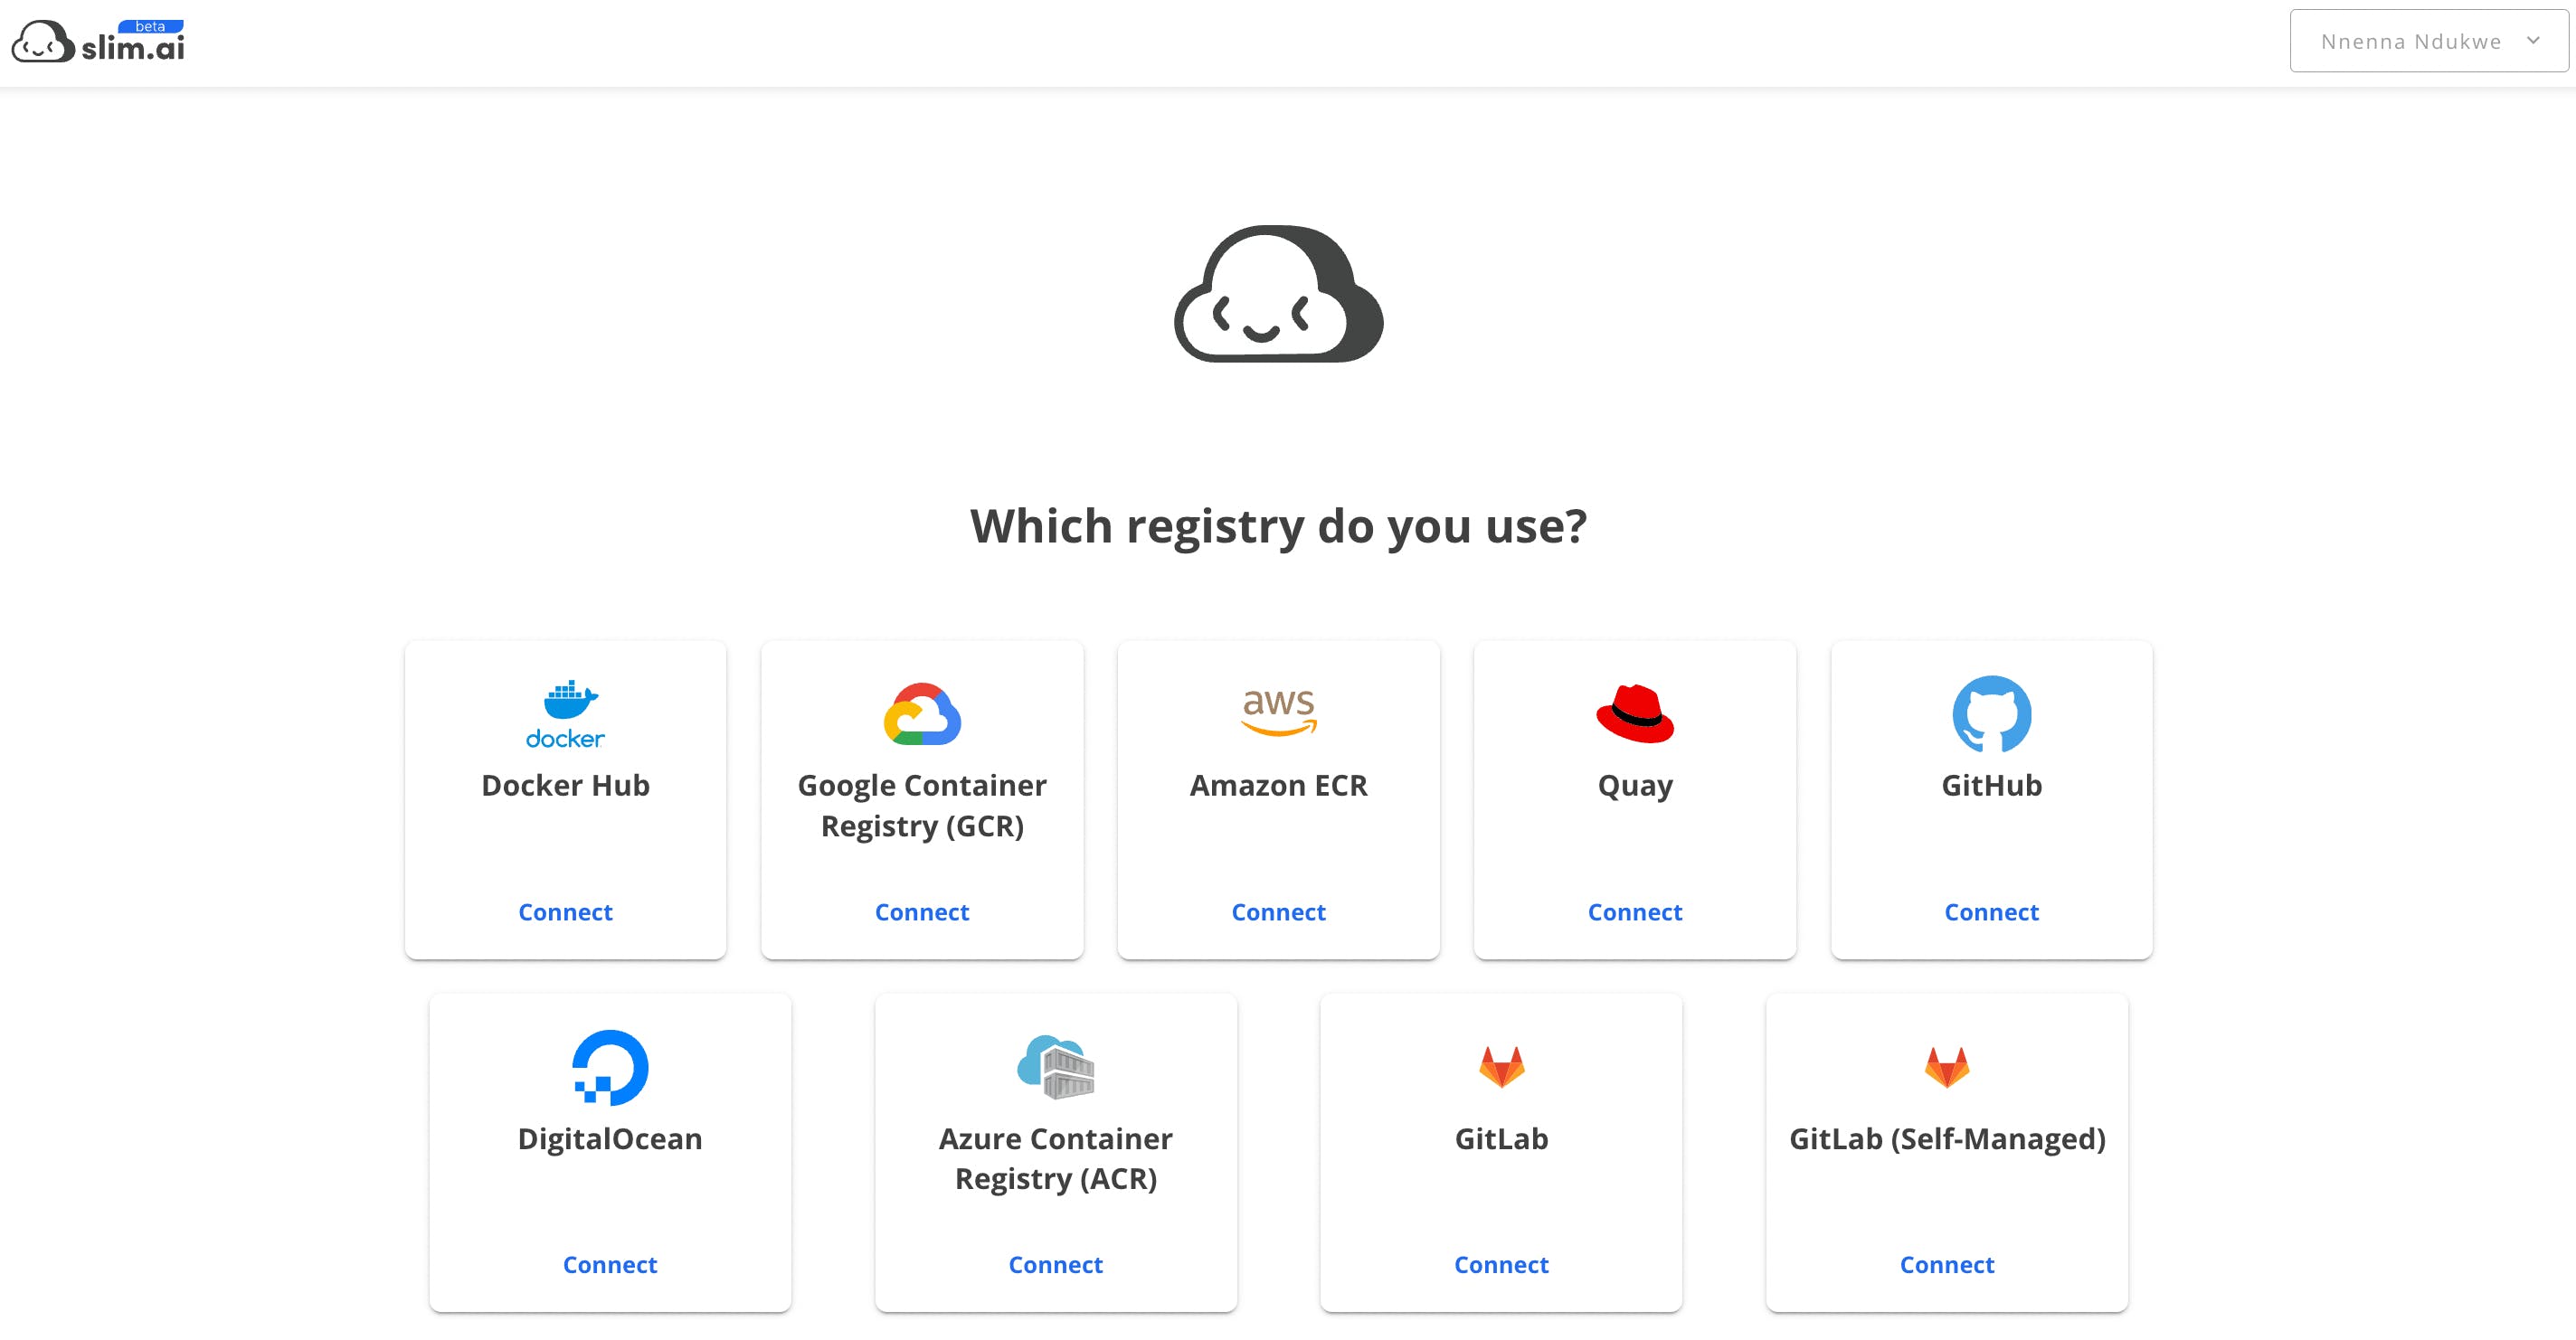The width and height of the screenshot is (2576, 1340).
Task: Click the DigitalOcean logo icon
Action: click(x=610, y=1067)
